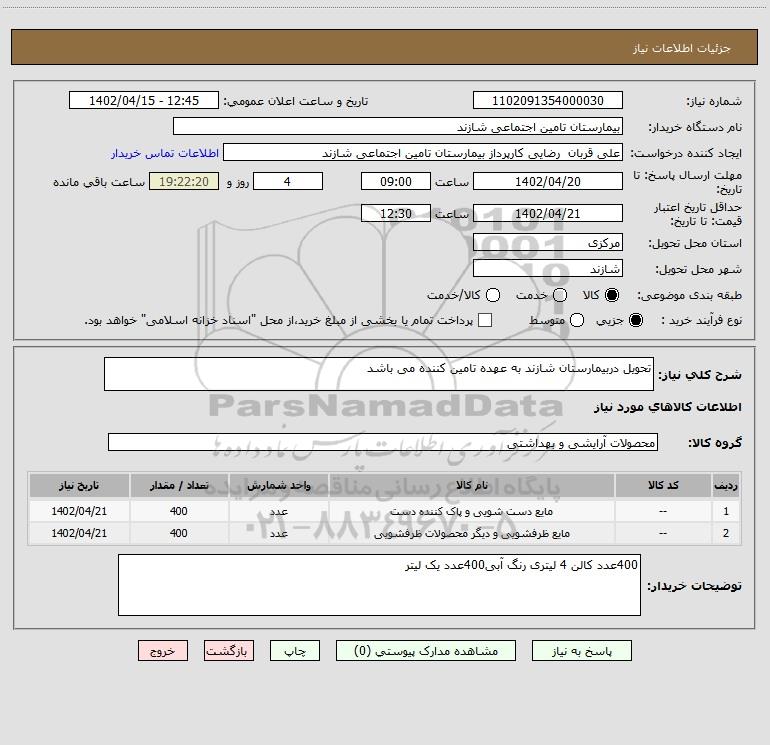Toggle the اسناد خزانه اسلامی payment checkbox

click(x=485, y=320)
